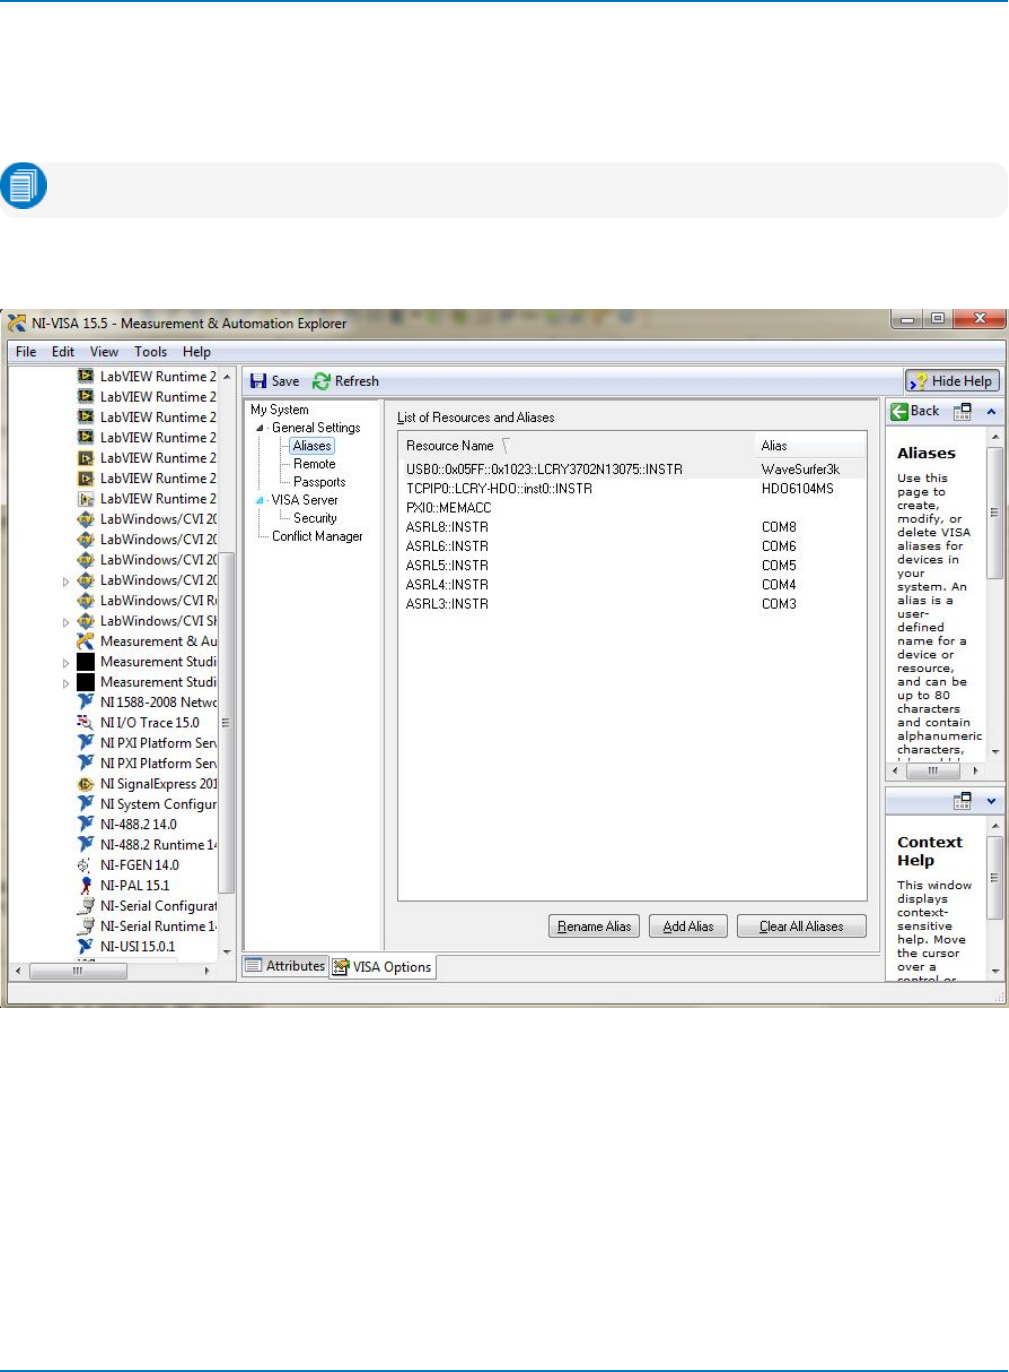1009x1372 pixels.
Task: Select the USB0 LCRY3702N13075 resource row
Action: coord(632,469)
